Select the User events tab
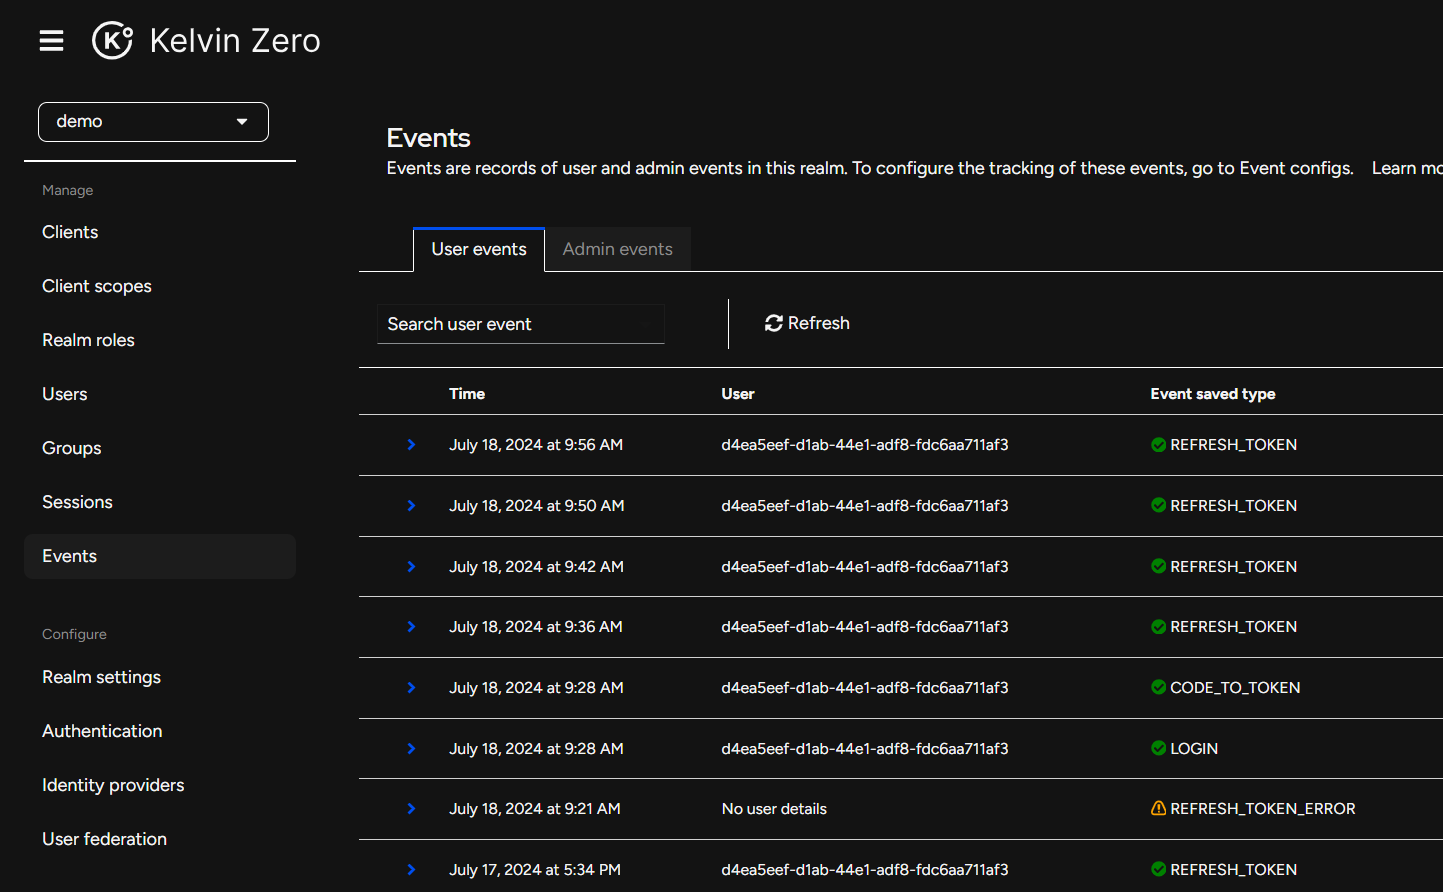1443x892 pixels. 479,249
